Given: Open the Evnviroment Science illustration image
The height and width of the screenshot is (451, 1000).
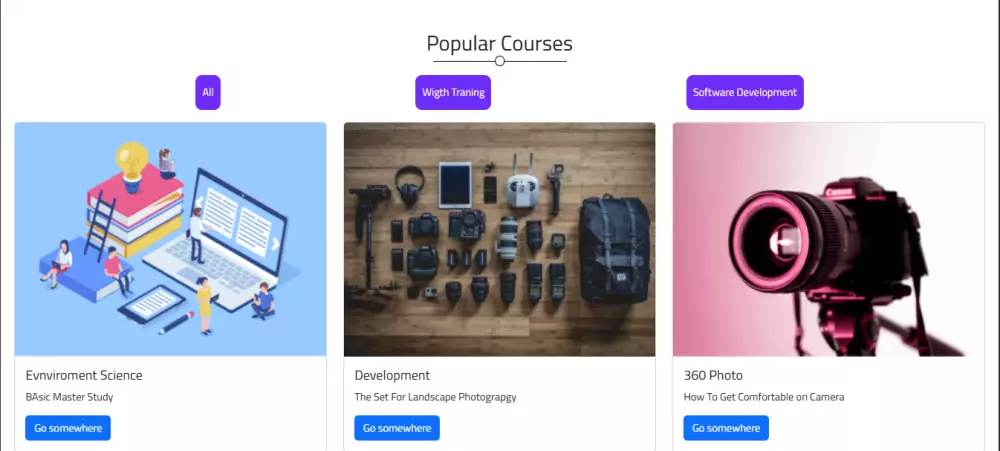Looking at the screenshot, I should coord(170,239).
